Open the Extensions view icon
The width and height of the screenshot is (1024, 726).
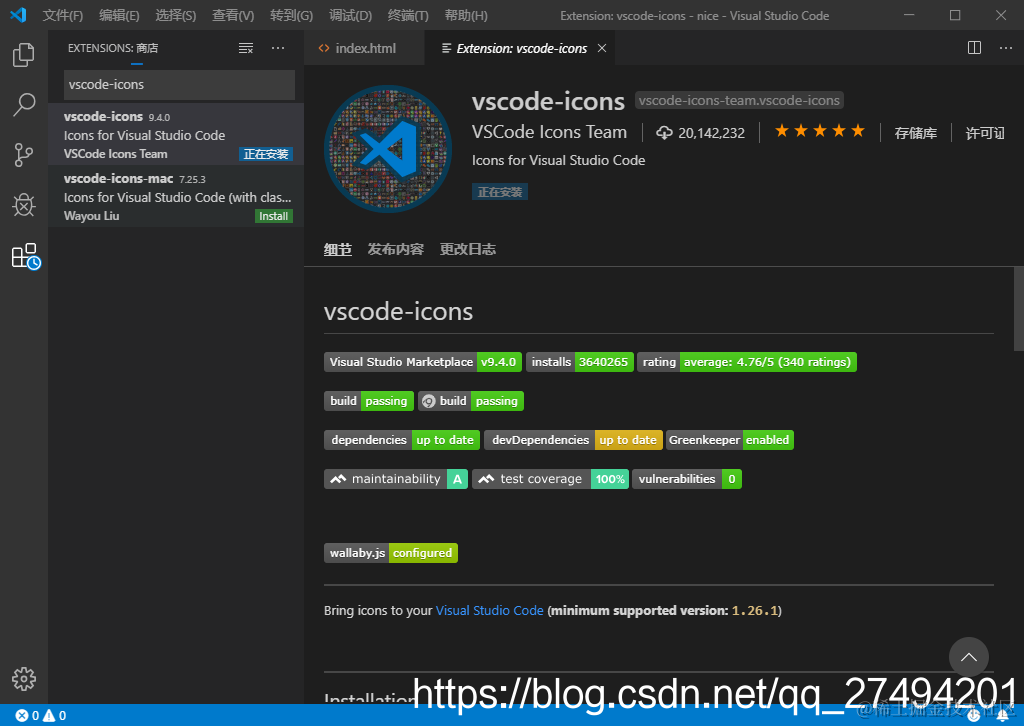(x=26, y=256)
